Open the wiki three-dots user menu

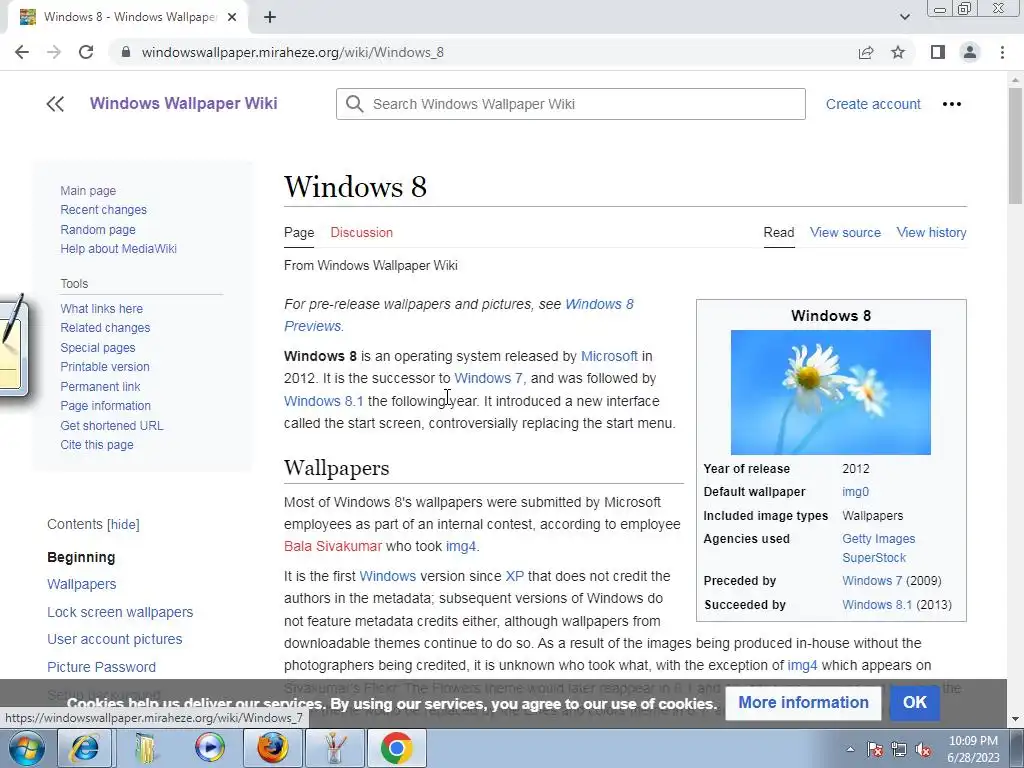point(952,104)
